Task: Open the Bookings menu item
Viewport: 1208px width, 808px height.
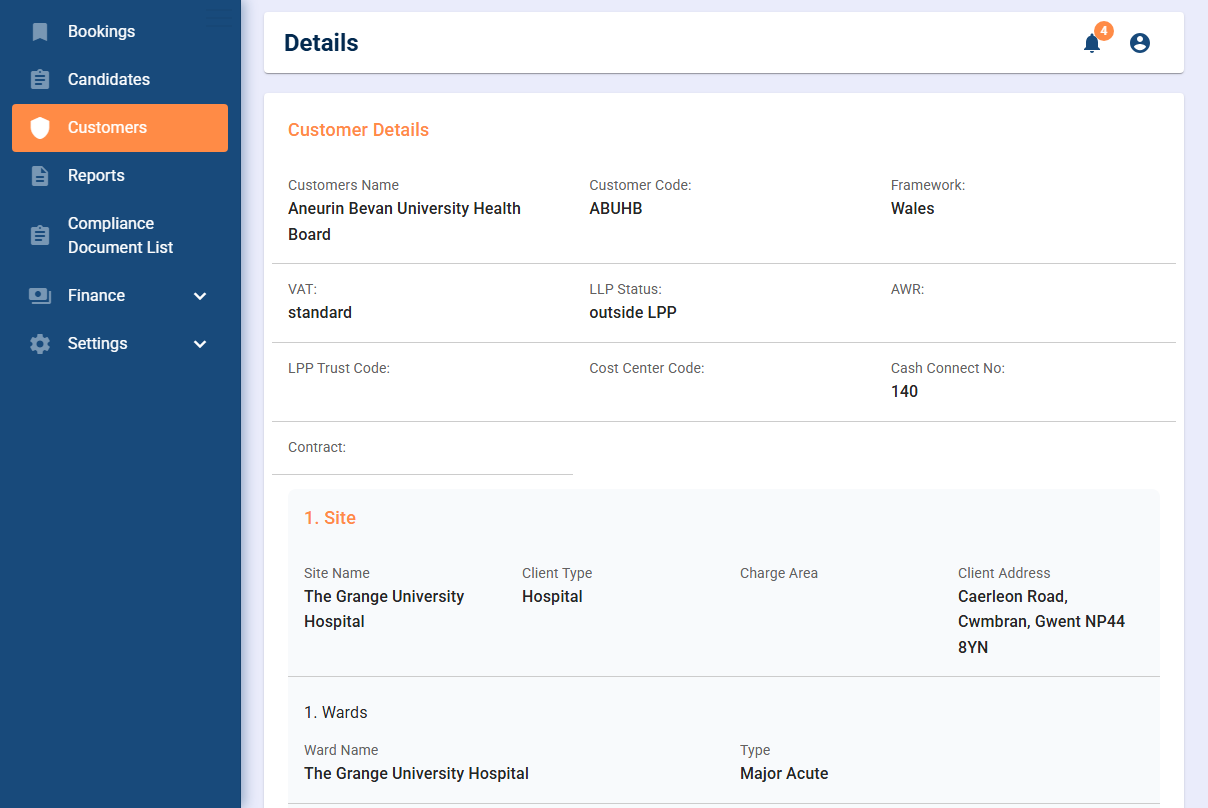Action: [x=120, y=32]
